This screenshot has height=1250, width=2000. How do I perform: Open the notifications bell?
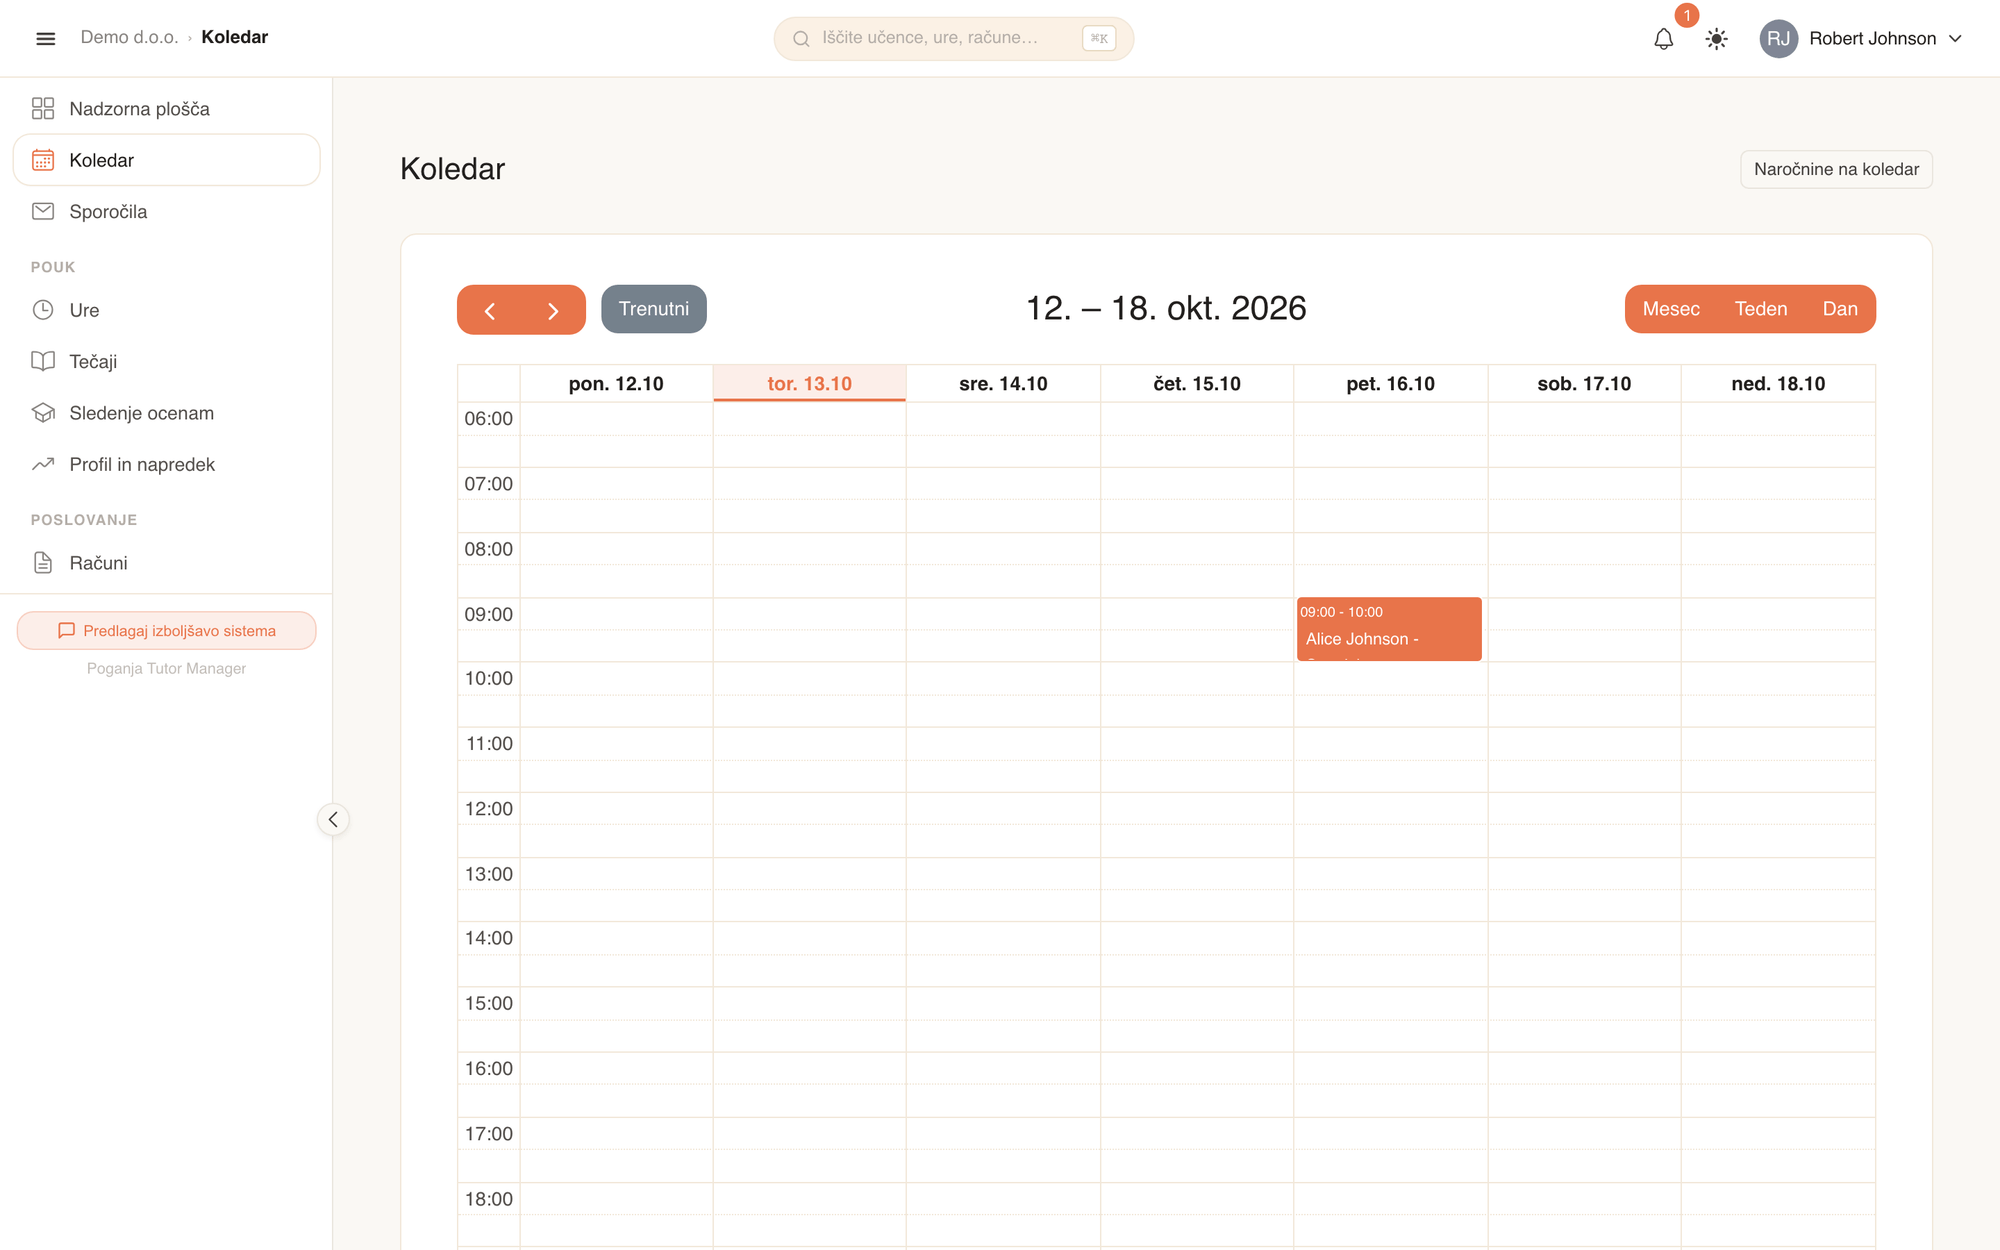coord(1663,39)
